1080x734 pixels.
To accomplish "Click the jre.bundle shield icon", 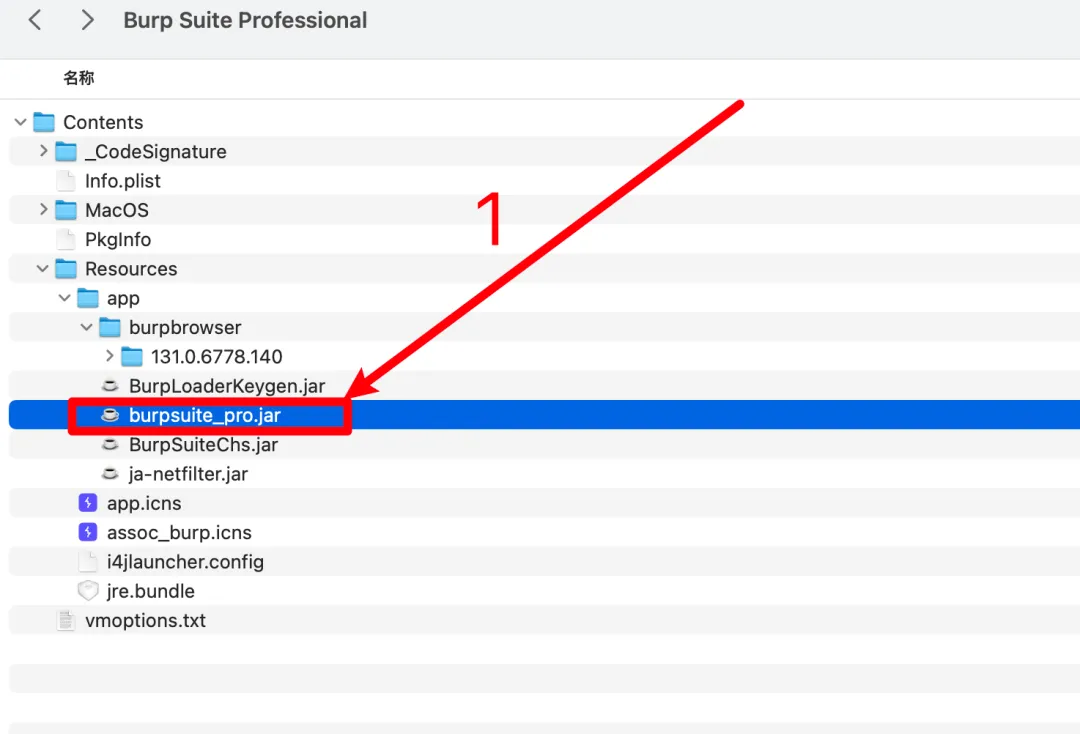I will 88,591.
